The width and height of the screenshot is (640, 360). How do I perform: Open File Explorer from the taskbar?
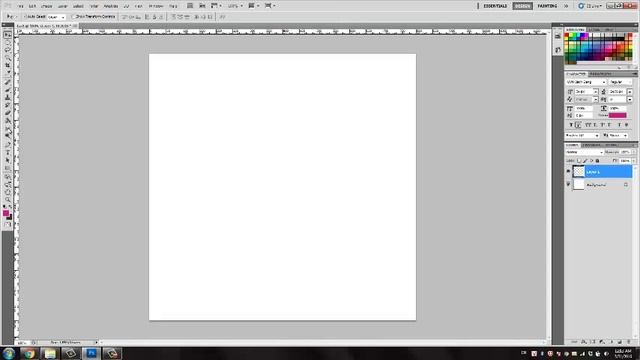(50, 353)
